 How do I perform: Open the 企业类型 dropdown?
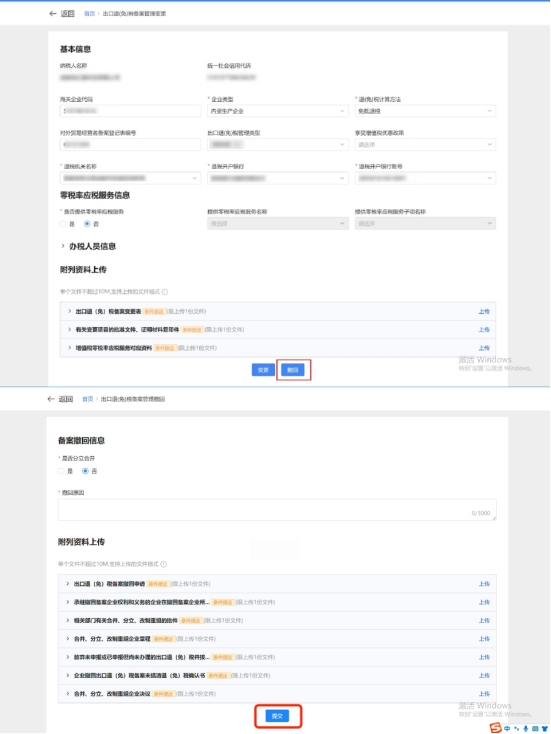click(x=278, y=111)
